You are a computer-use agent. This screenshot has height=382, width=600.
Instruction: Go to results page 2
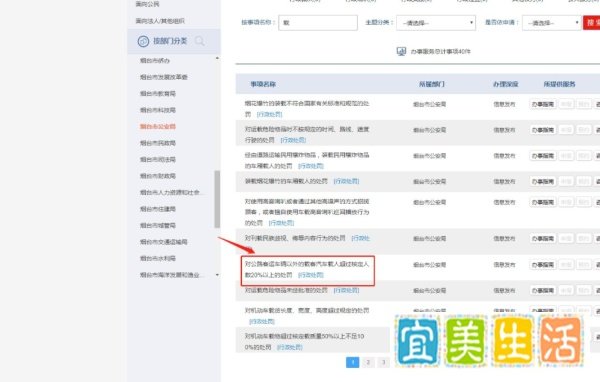(368, 362)
